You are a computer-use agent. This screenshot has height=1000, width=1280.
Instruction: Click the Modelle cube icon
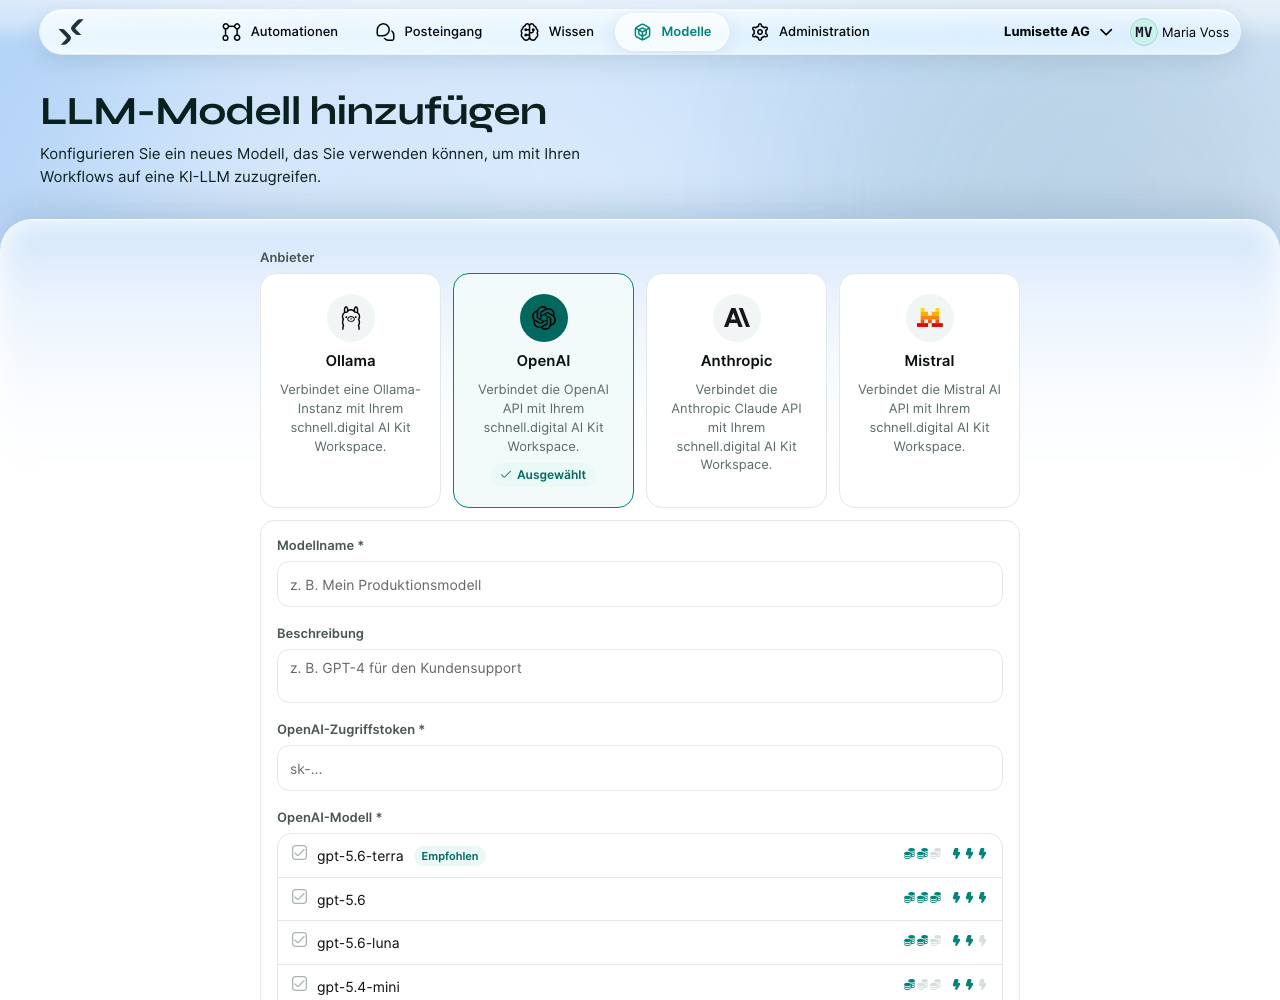pyautogui.click(x=643, y=32)
